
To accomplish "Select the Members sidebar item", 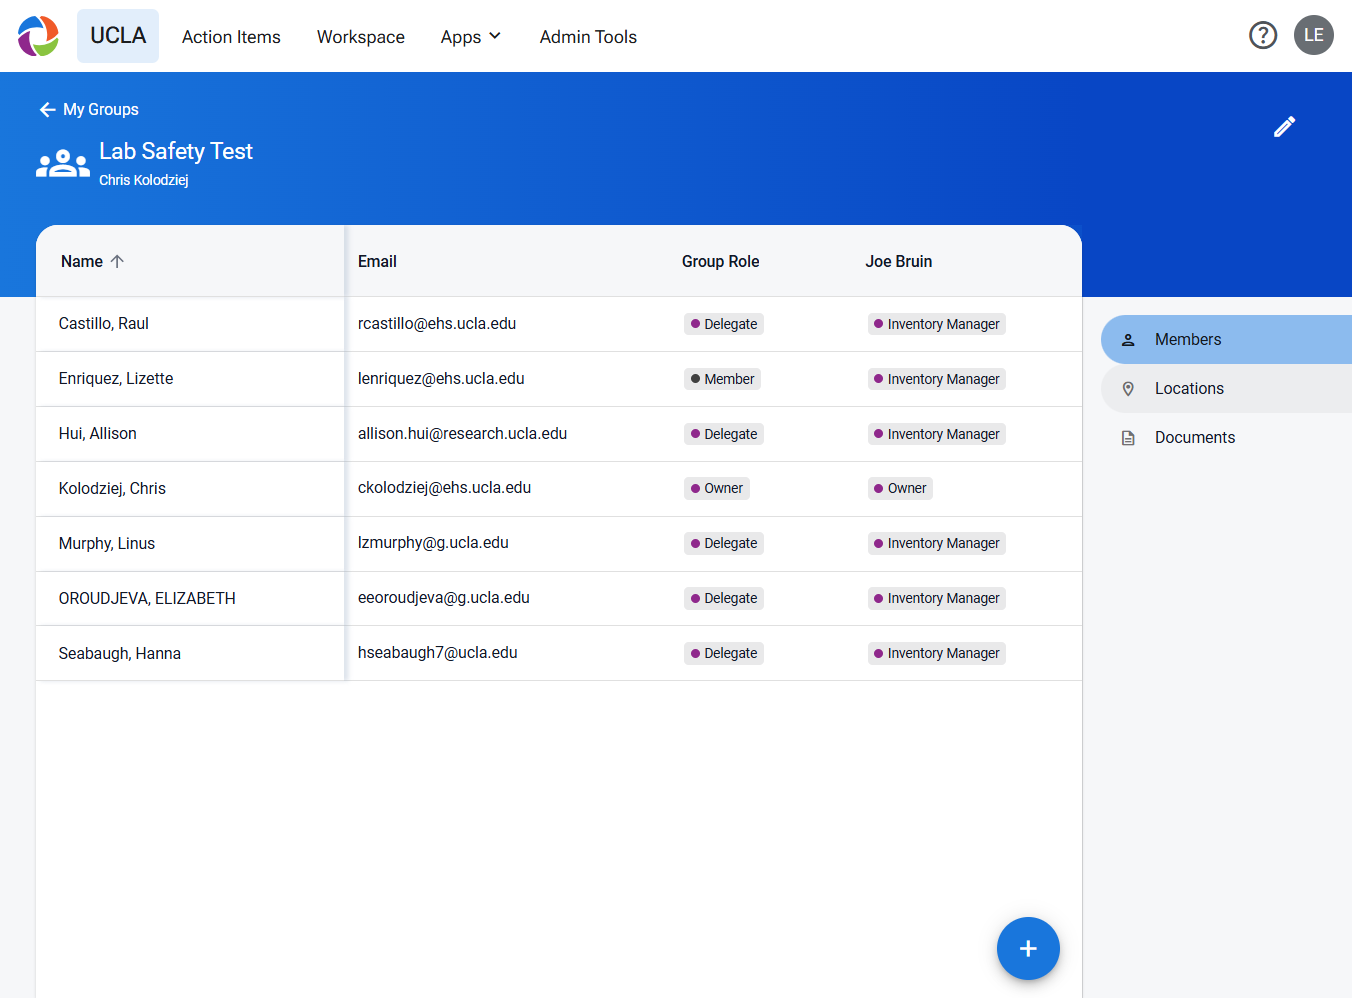I will coord(1226,340).
